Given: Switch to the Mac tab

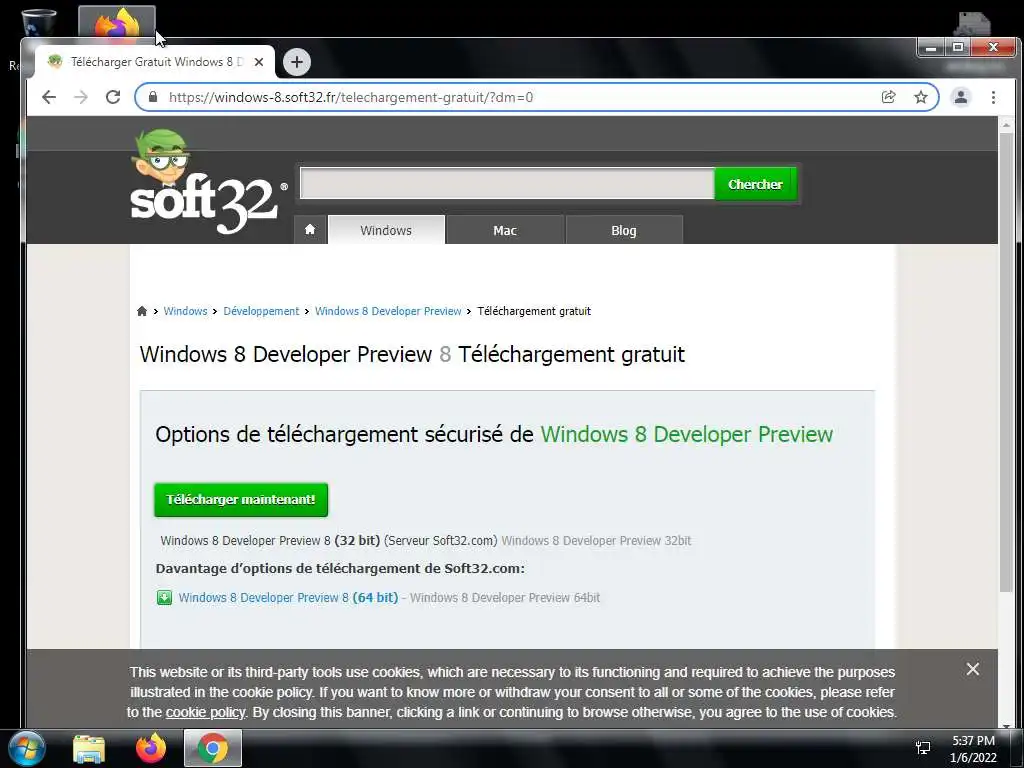Looking at the screenshot, I should pyautogui.click(x=505, y=230).
